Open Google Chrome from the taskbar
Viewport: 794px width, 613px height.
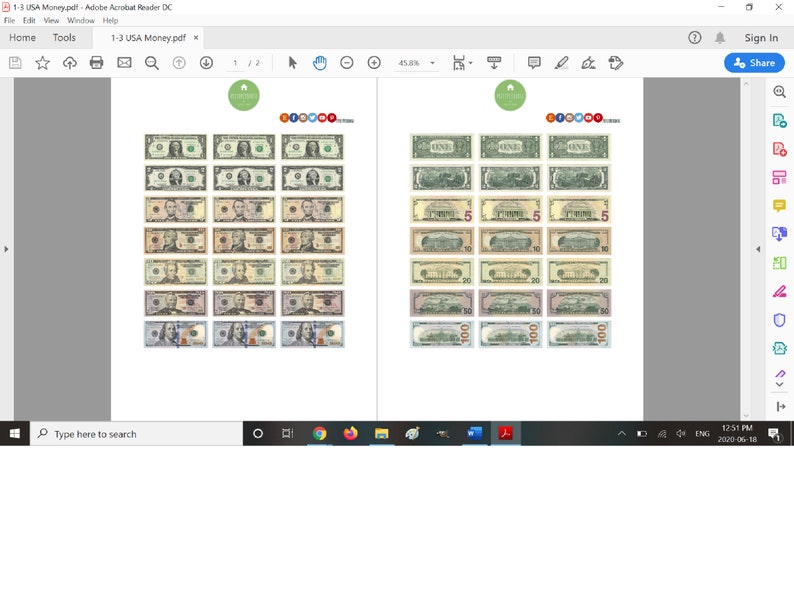click(320, 433)
